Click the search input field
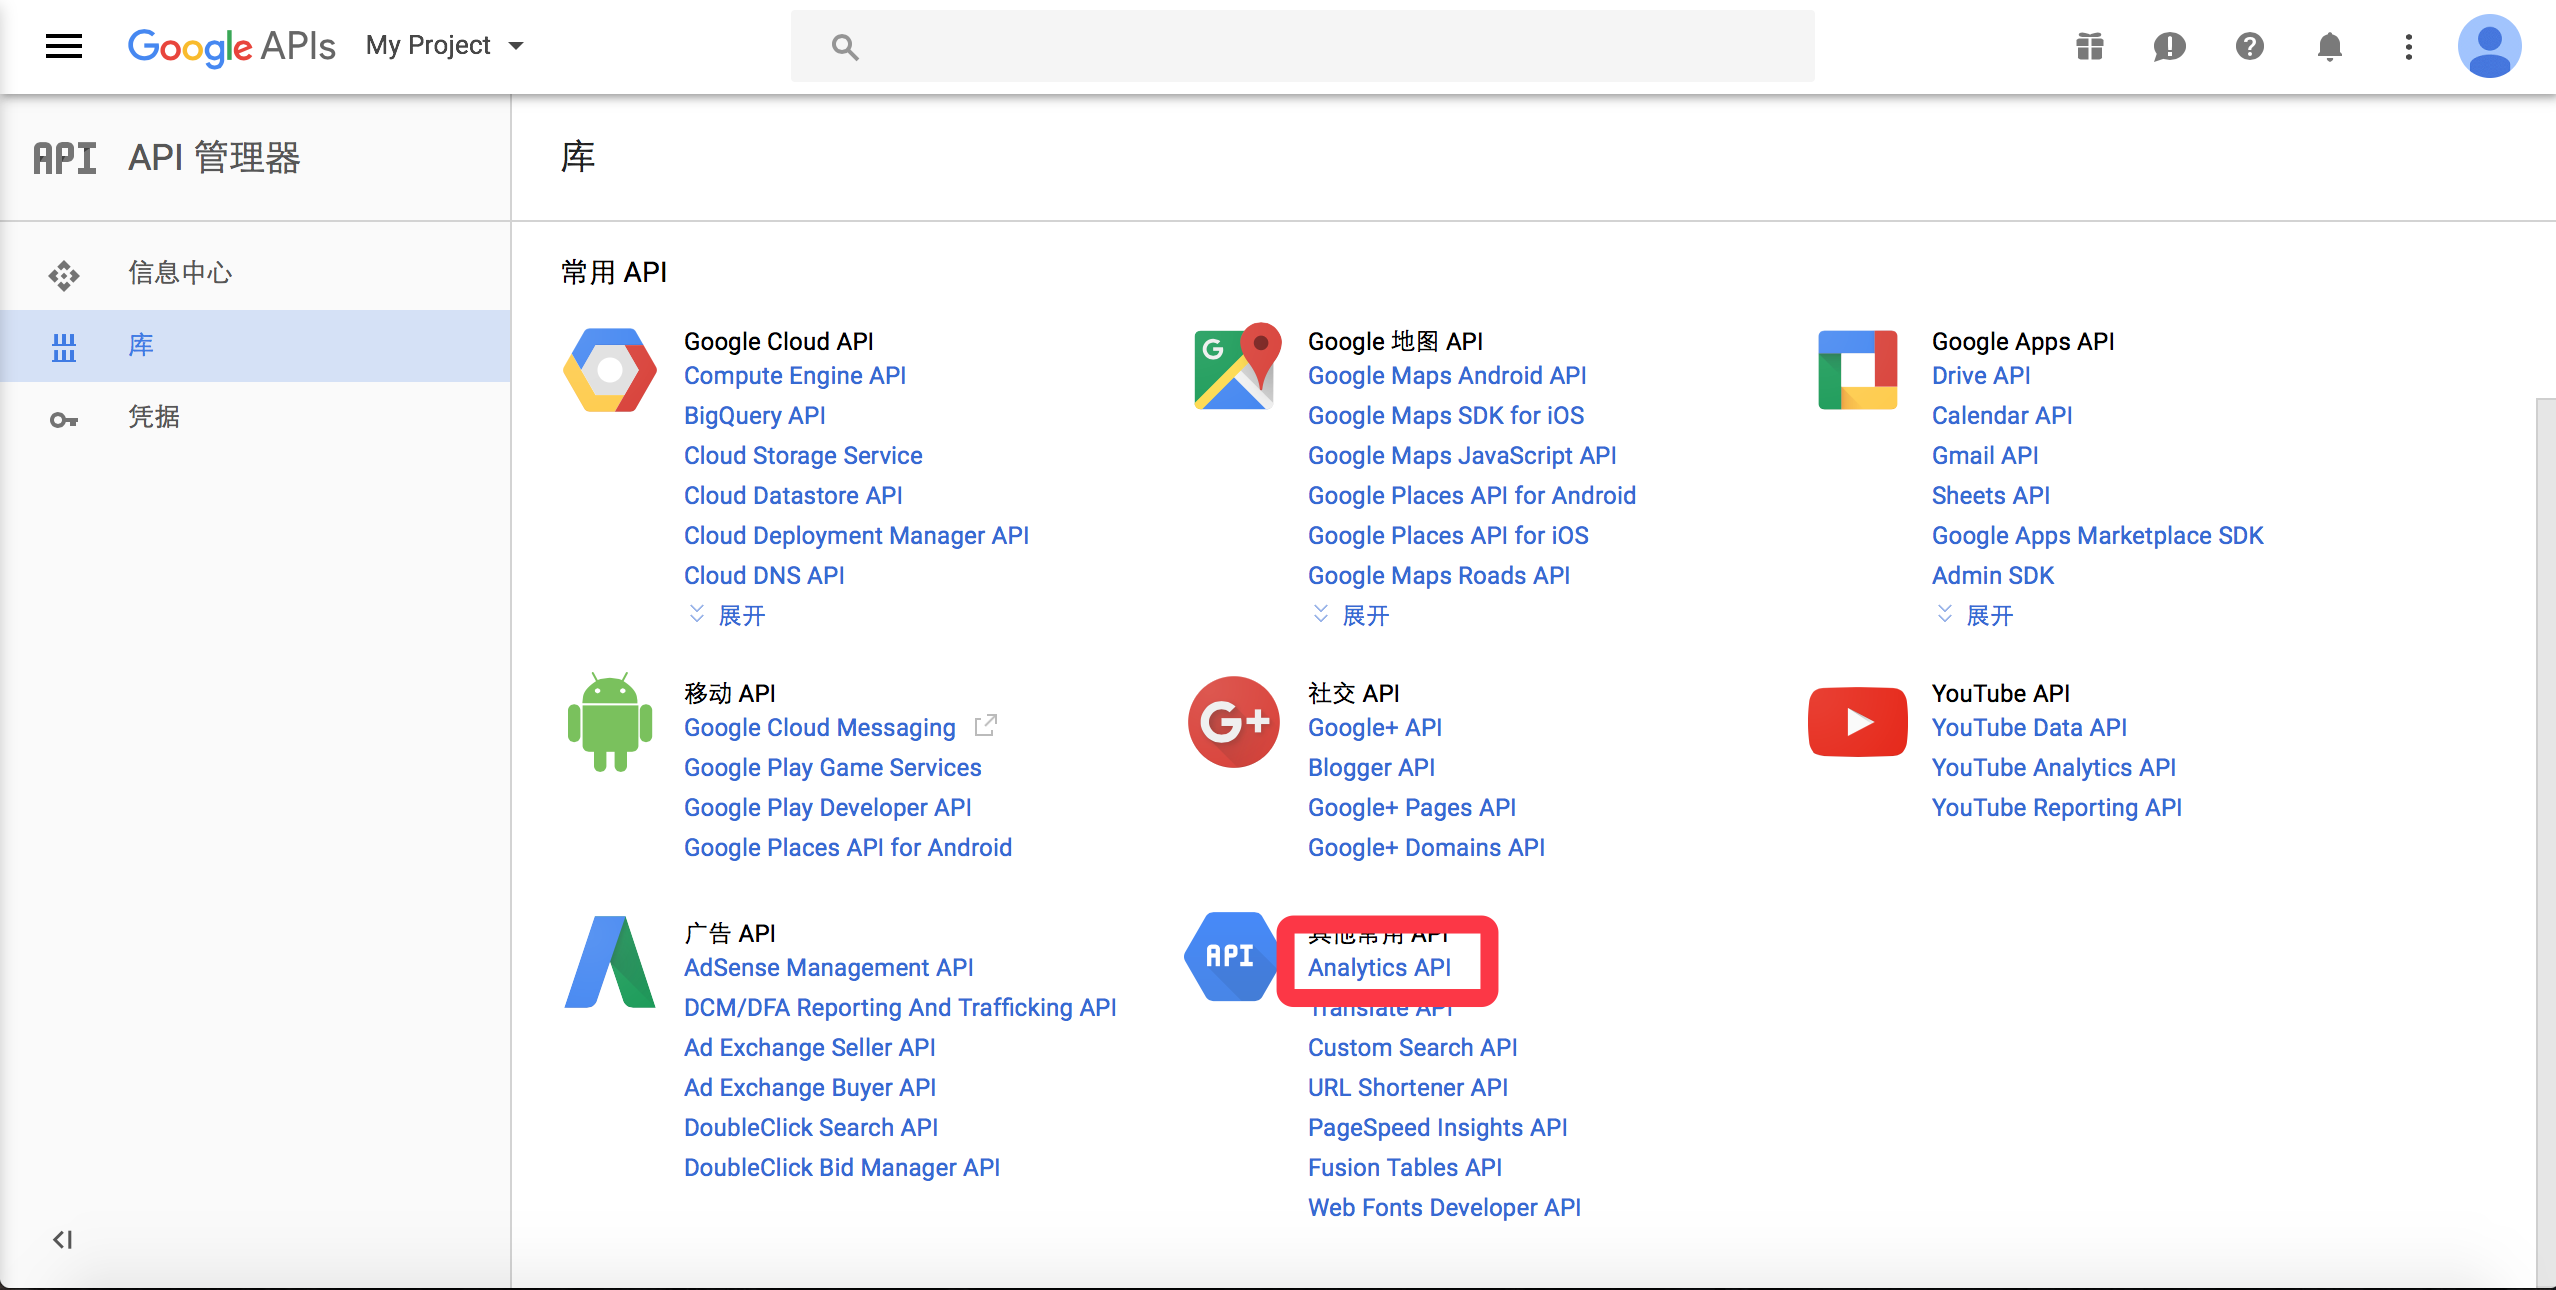2556x1290 pixels. (1302, 46)
